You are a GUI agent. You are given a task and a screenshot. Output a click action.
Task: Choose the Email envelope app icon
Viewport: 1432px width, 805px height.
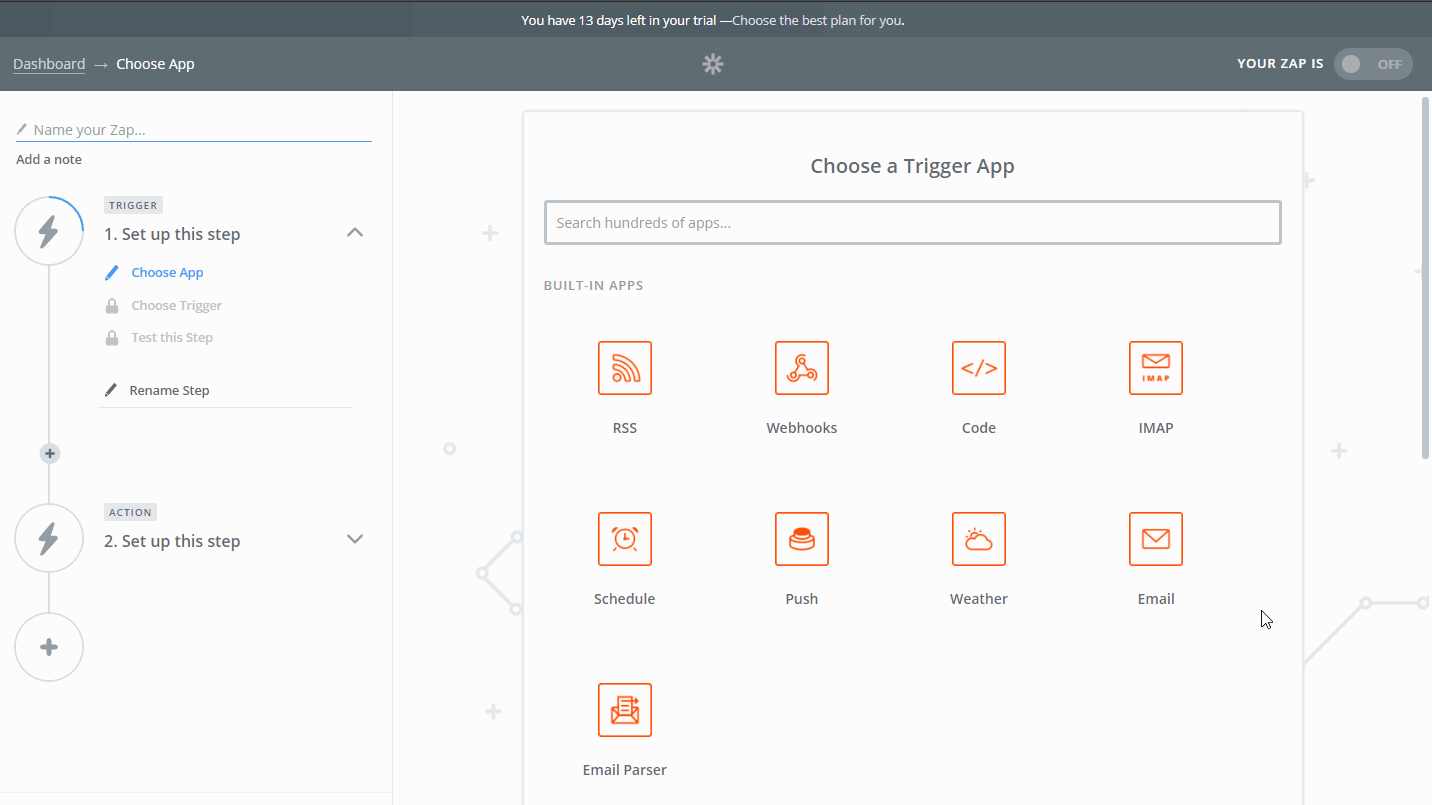click(x=1156, y=539)
